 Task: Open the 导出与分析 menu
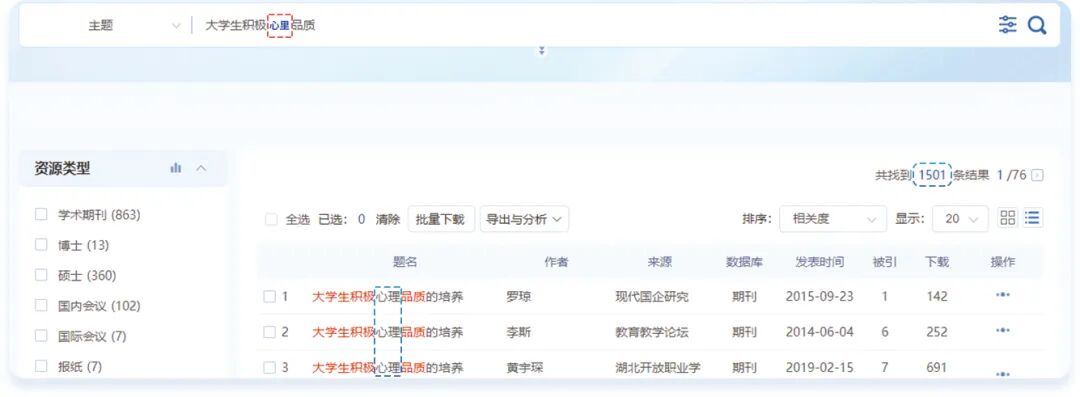click(524, 219)
